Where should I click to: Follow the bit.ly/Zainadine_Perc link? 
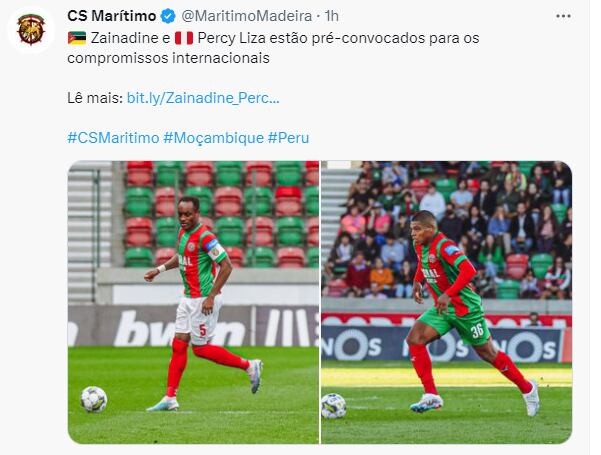(x=203, y=98)
